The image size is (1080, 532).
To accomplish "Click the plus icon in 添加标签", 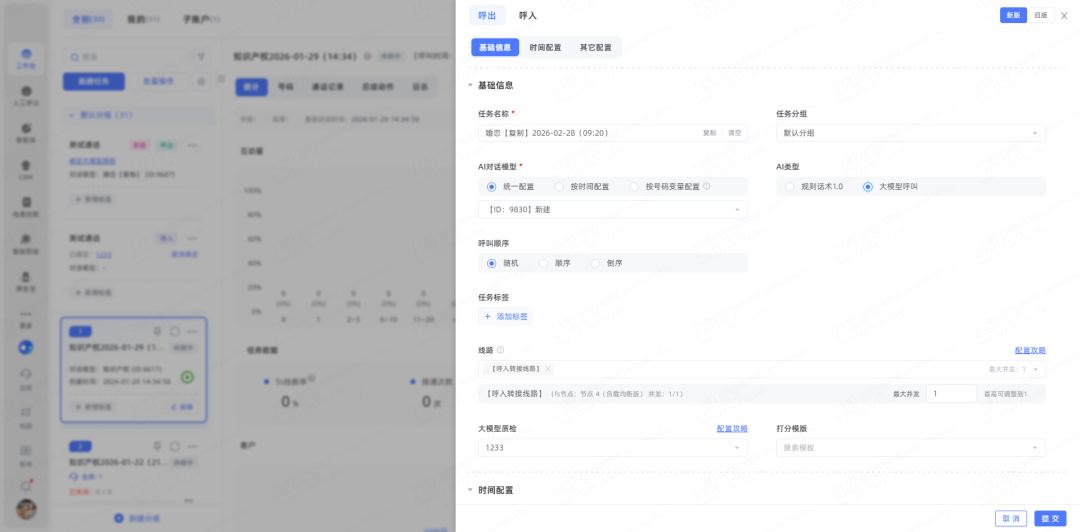I will [x=488, y=316].
